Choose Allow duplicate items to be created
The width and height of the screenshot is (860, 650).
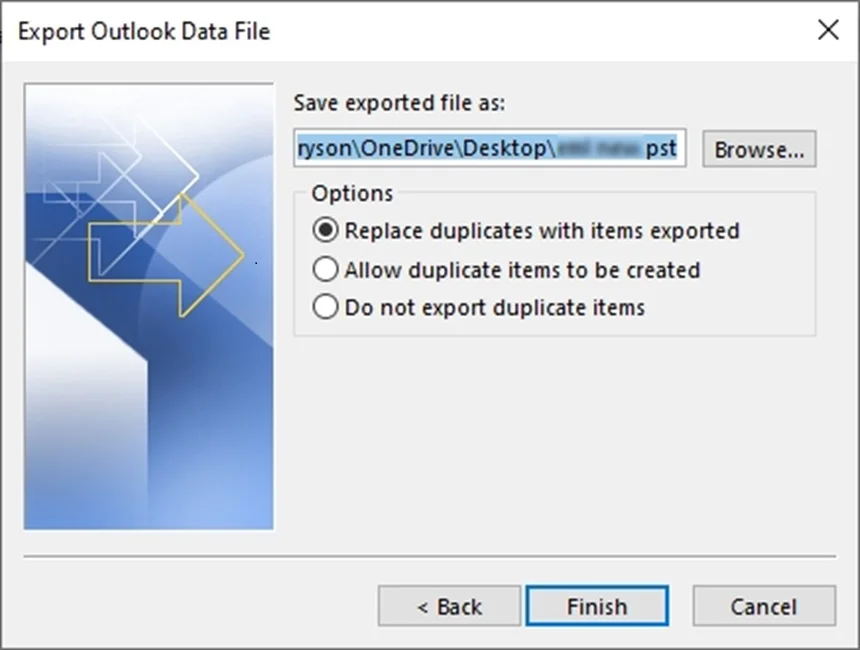pos(325,269)
